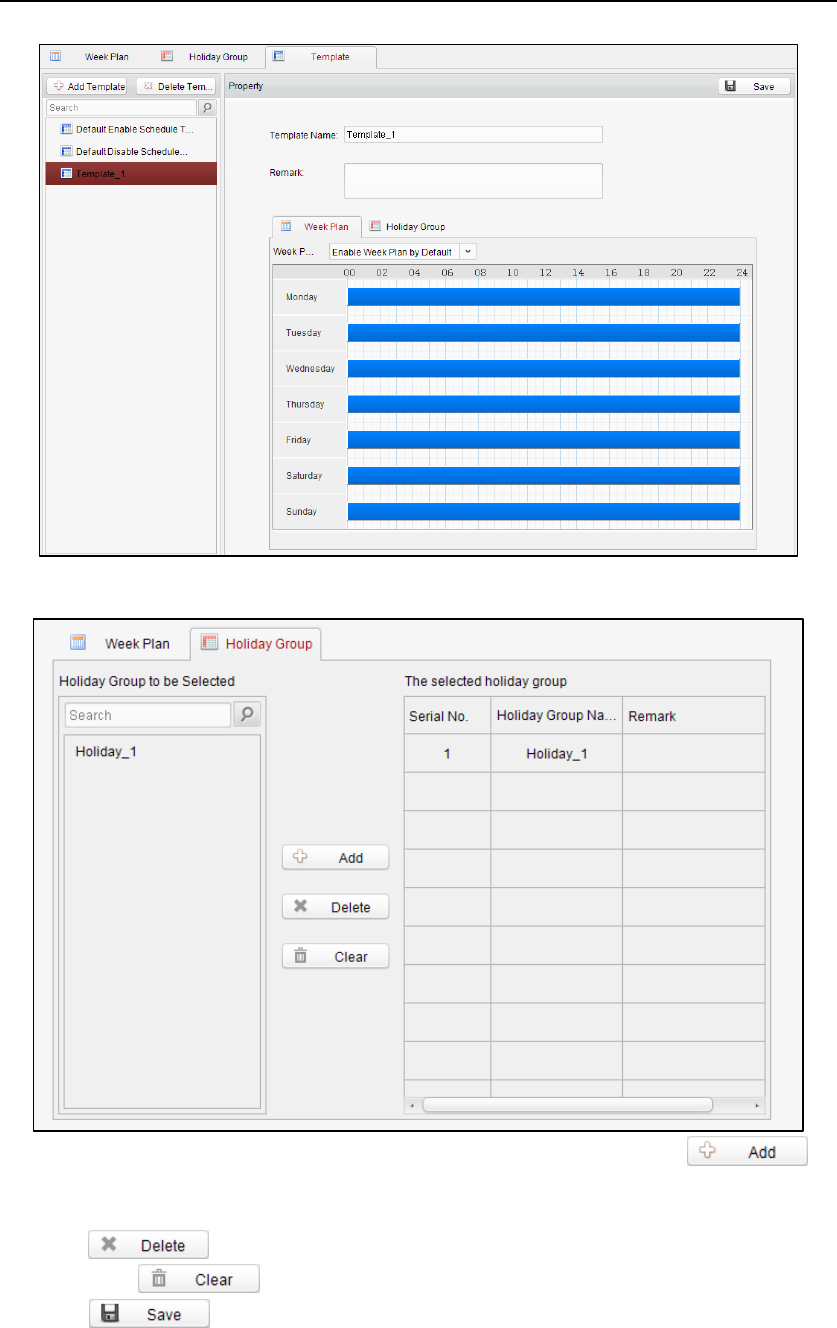Click the Save button in Property bar
The width and height of the screenshot is (837, 1328).
pyautogui.click(x=754, y=87)
